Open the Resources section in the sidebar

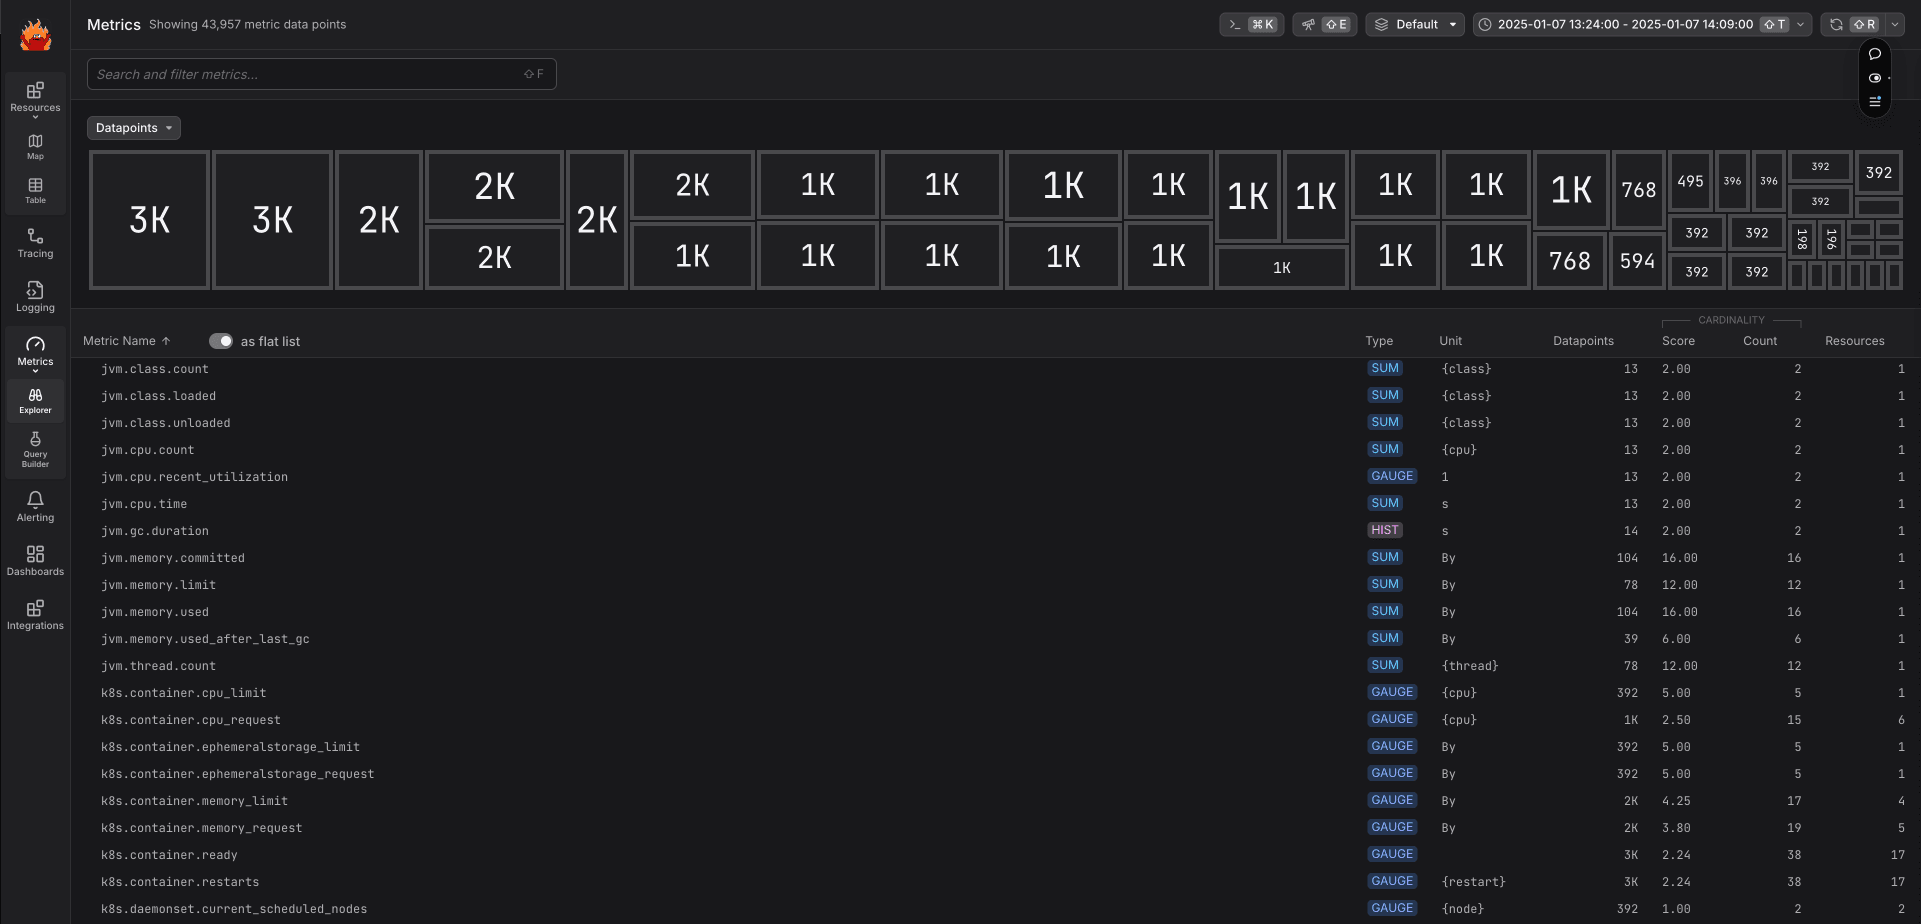35,98
